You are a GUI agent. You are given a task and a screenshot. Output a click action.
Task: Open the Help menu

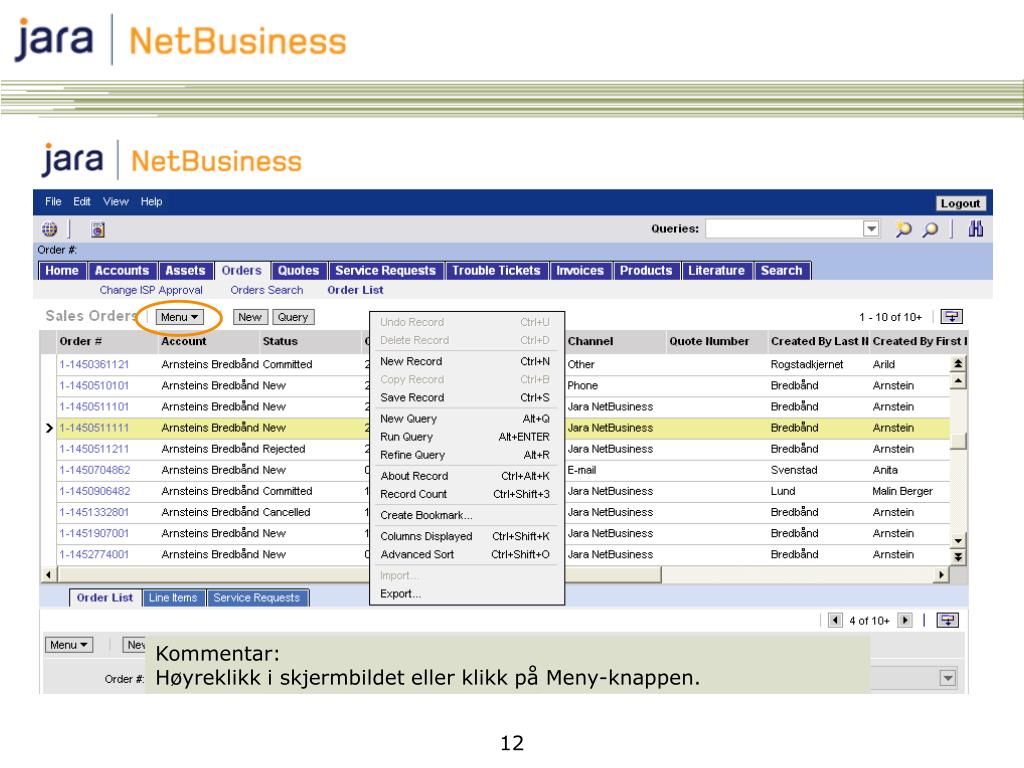pos(152,201)
